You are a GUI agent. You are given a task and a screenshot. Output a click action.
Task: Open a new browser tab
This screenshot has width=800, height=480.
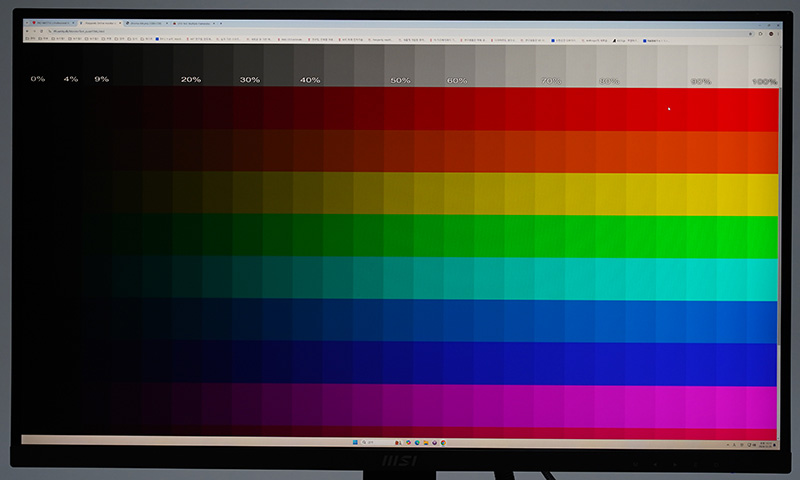point(221,23)
